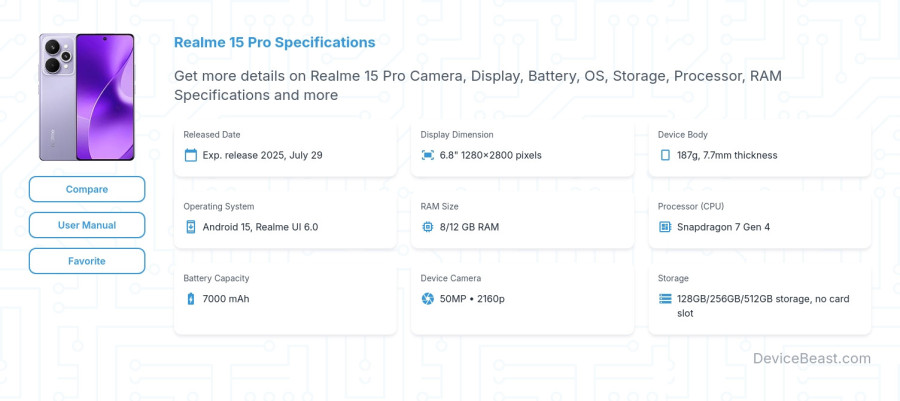Click the RAM chip icon
Screen dimensions: 900x401
428,227
